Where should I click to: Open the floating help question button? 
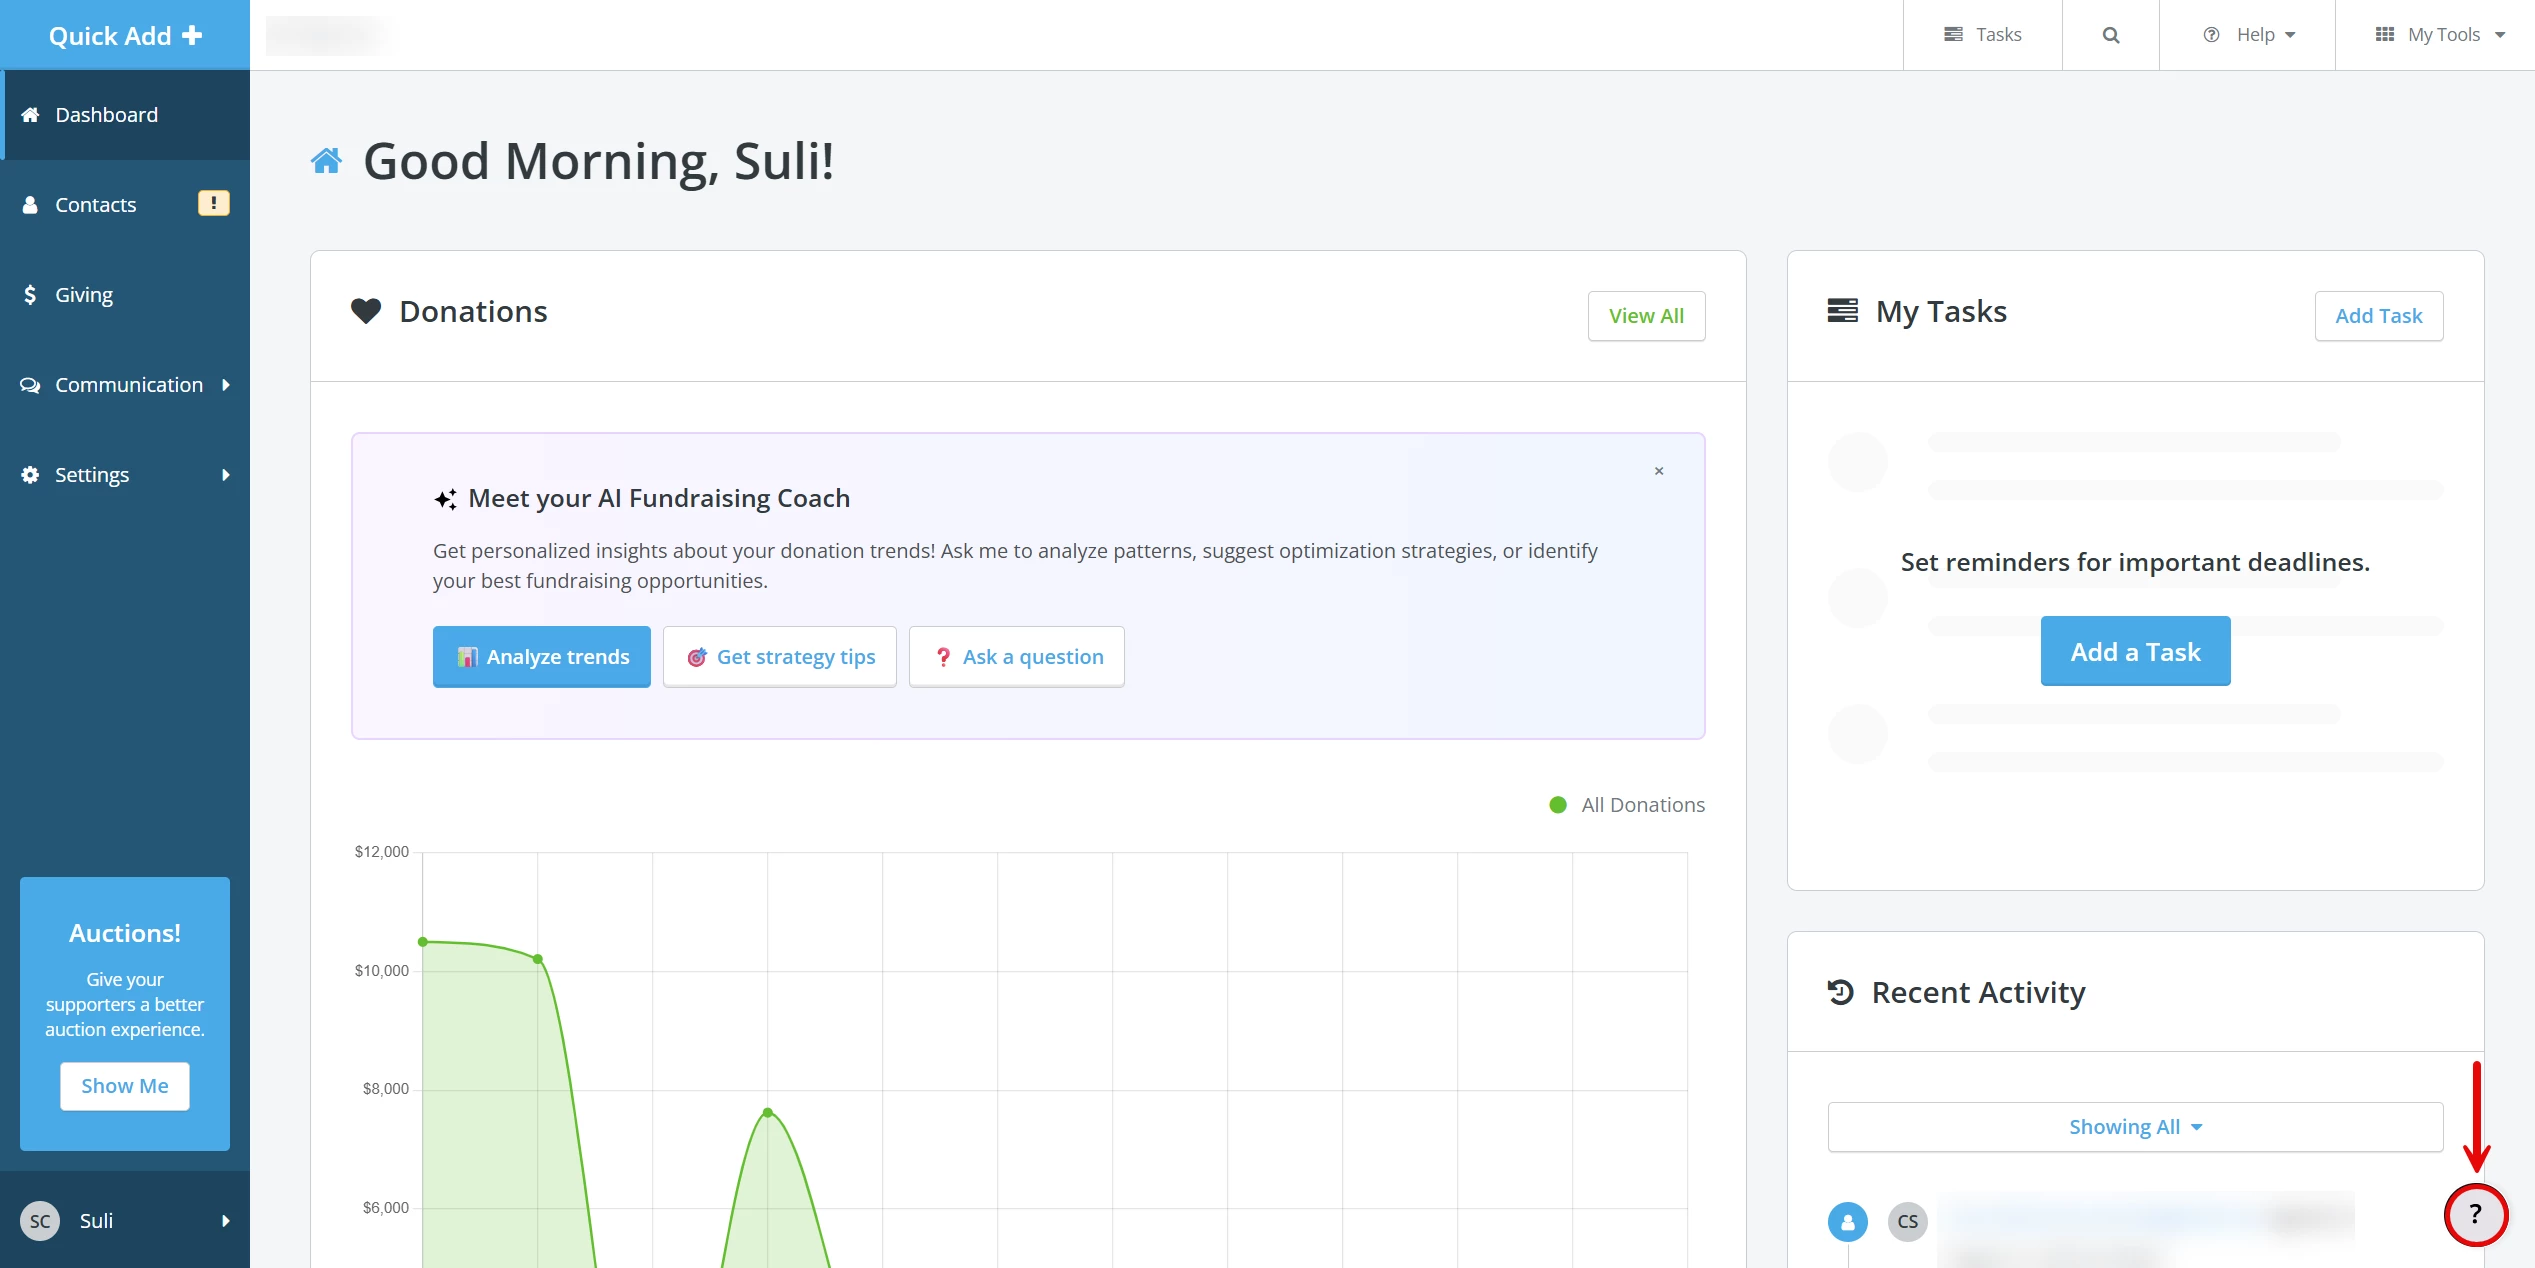click(2476, 1215)
